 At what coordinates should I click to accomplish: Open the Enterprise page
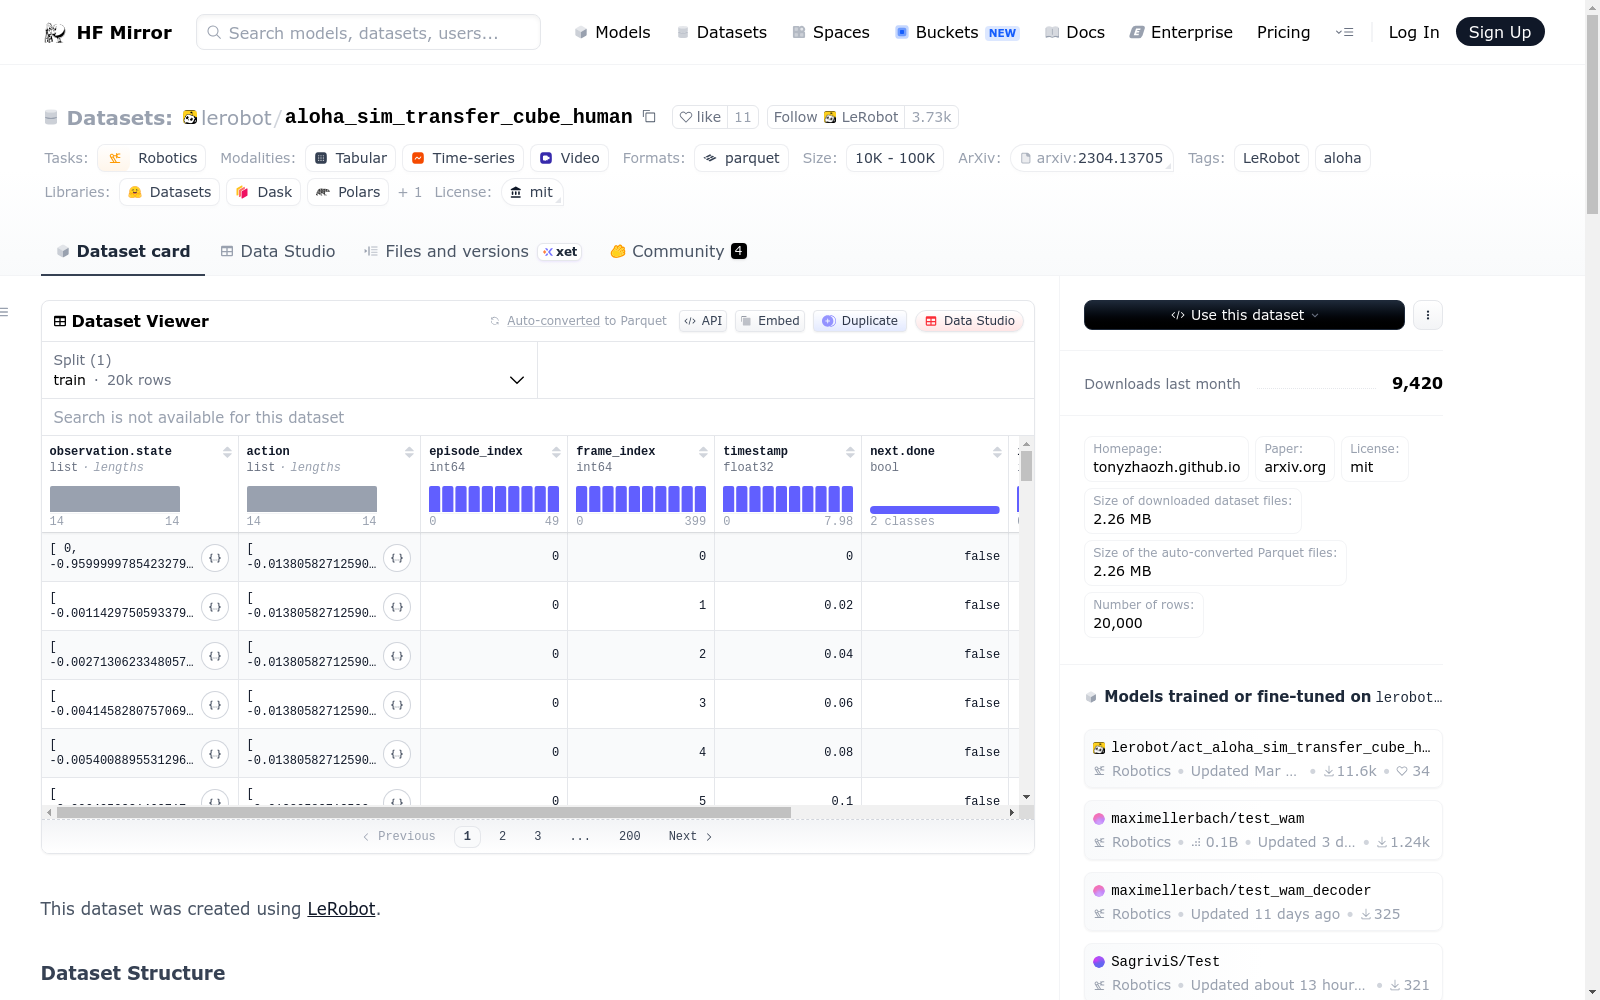1181,32
